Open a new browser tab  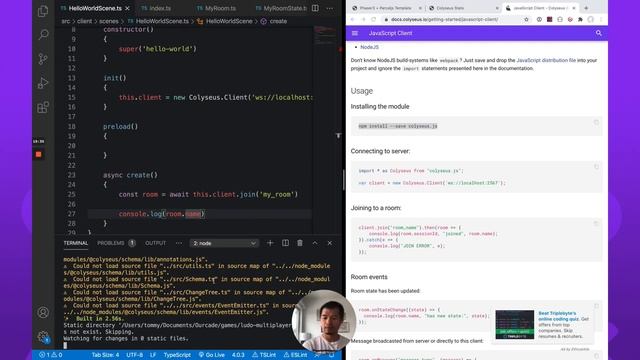586,8
